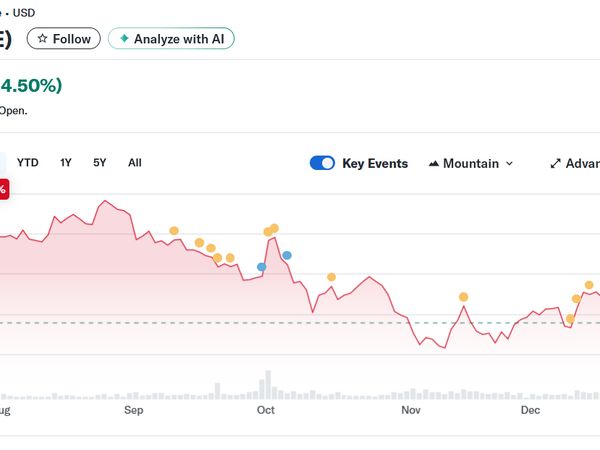Click the sparkle Analyze with AI button
The image size is (600, 450).
(x=171, y=39)
